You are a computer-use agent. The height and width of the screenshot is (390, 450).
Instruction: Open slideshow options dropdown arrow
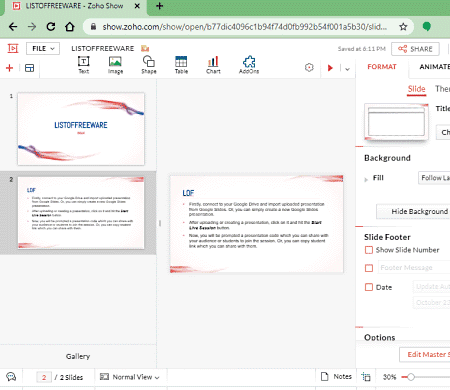pos(347,69)
